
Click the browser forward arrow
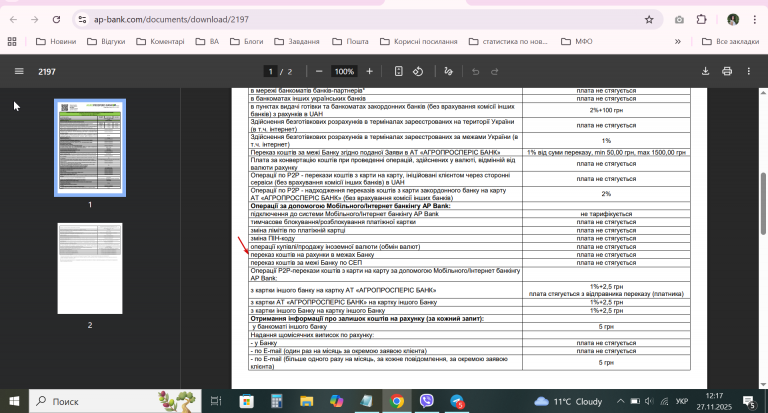click(x=34, y=20)
